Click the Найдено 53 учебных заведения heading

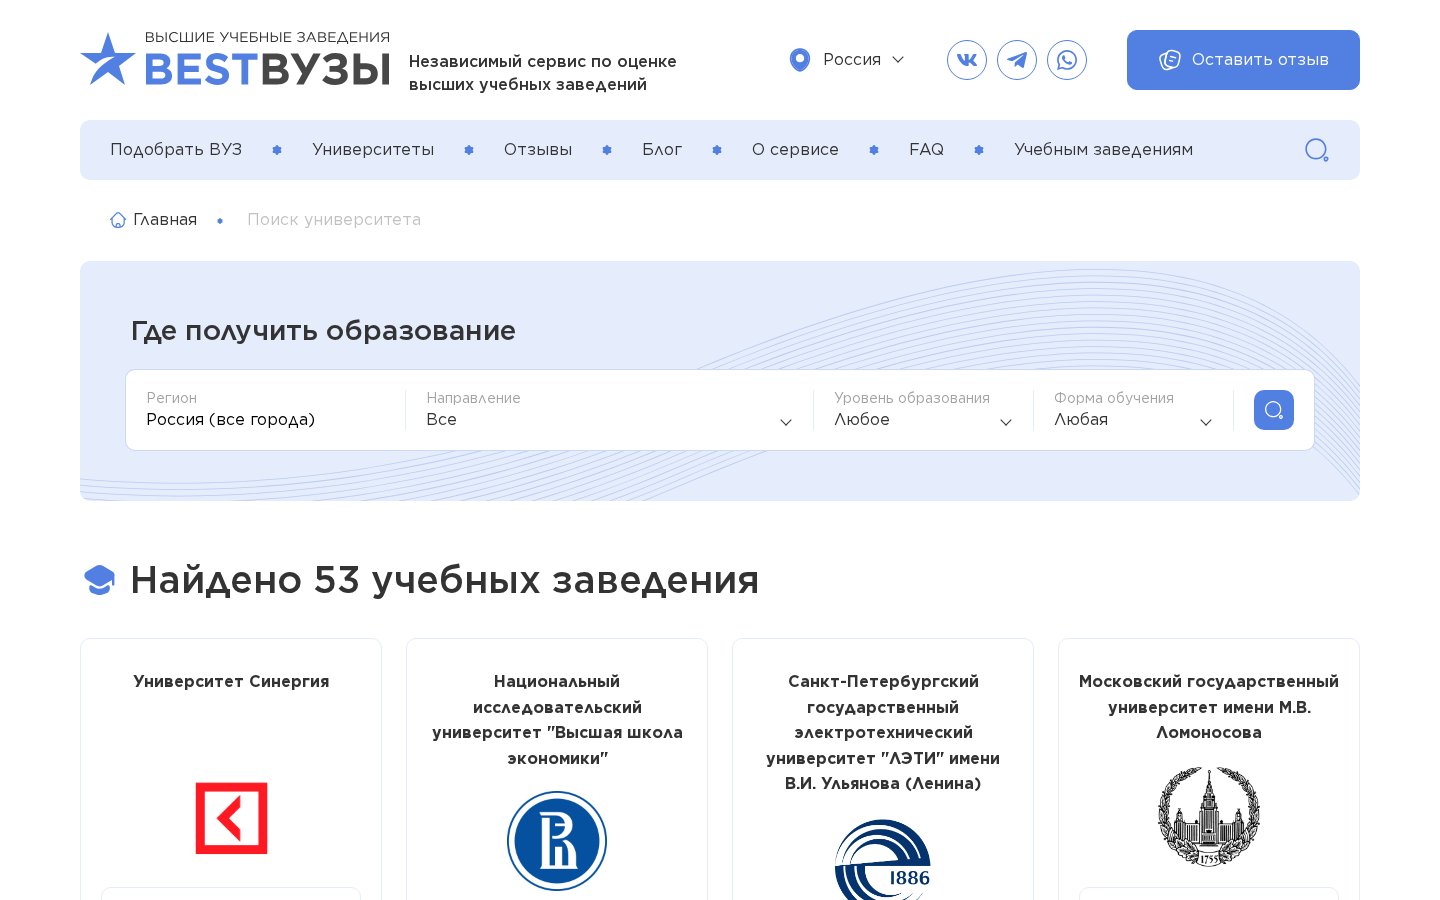444,580
